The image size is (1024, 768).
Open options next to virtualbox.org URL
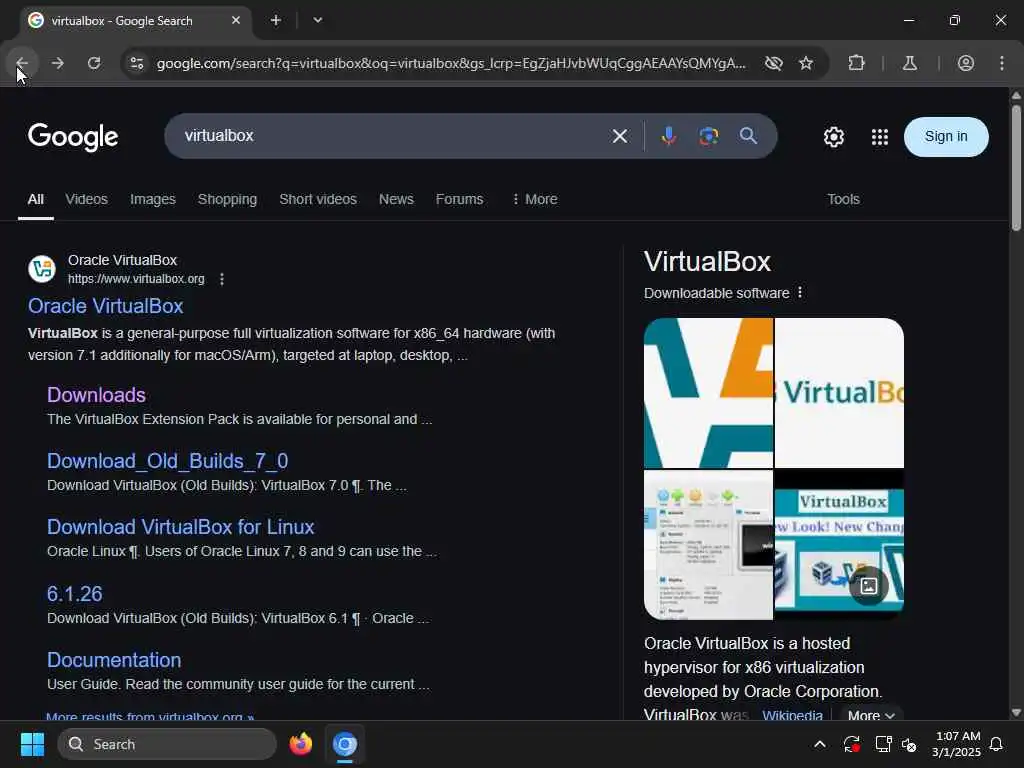[222, 279]
